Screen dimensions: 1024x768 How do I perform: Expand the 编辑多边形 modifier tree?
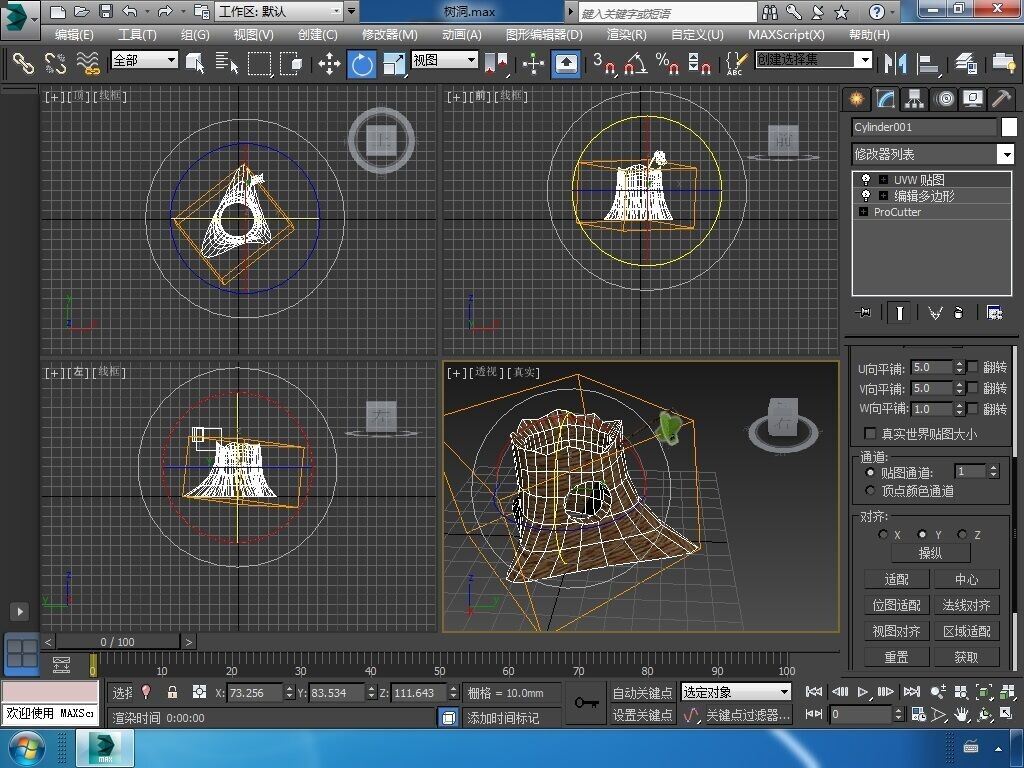883,196
